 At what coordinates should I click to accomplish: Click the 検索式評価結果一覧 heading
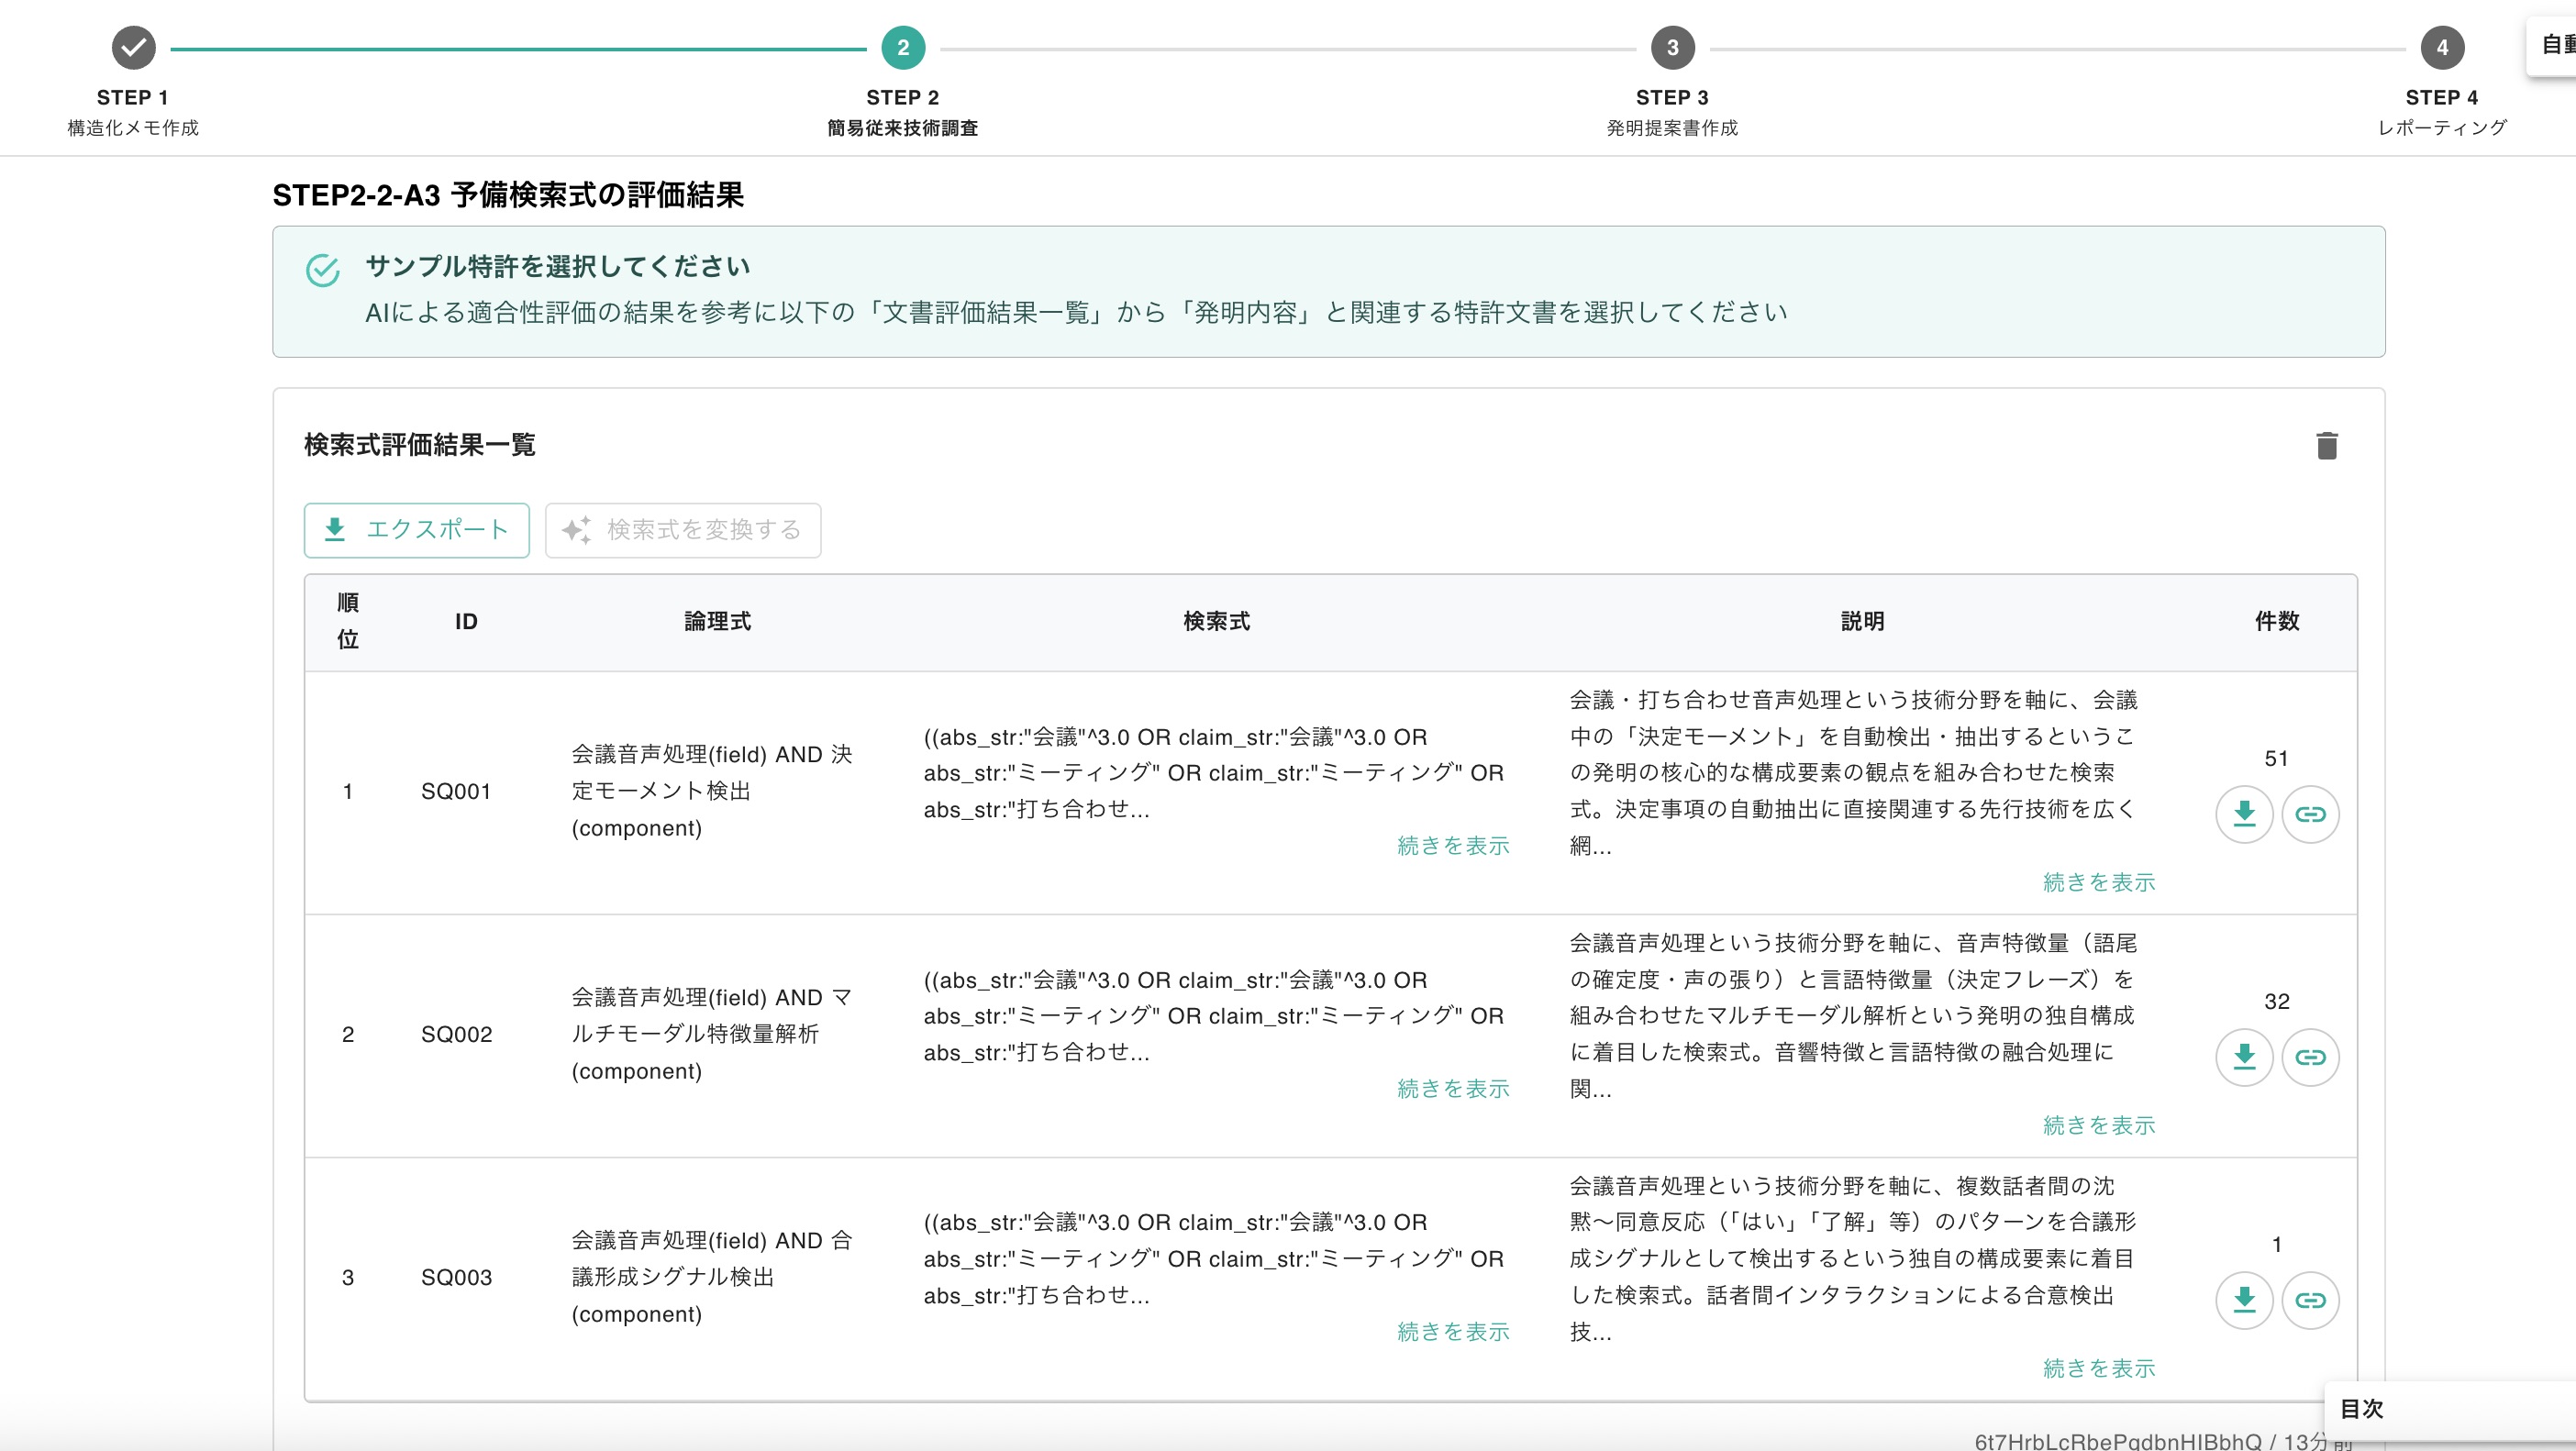(x=419, y=445)
